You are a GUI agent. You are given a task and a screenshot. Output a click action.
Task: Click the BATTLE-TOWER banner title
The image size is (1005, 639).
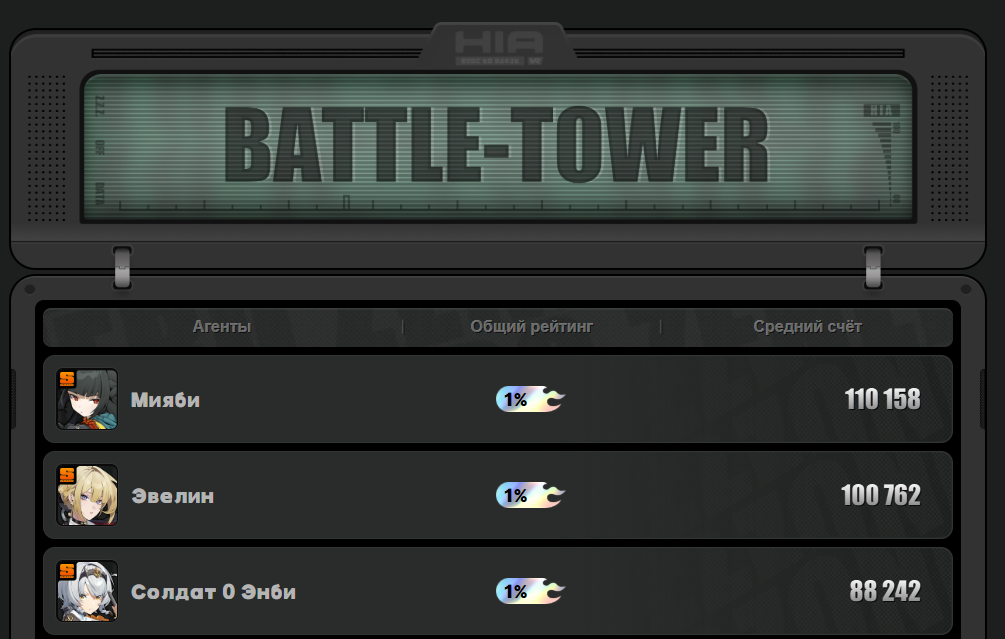497,145
